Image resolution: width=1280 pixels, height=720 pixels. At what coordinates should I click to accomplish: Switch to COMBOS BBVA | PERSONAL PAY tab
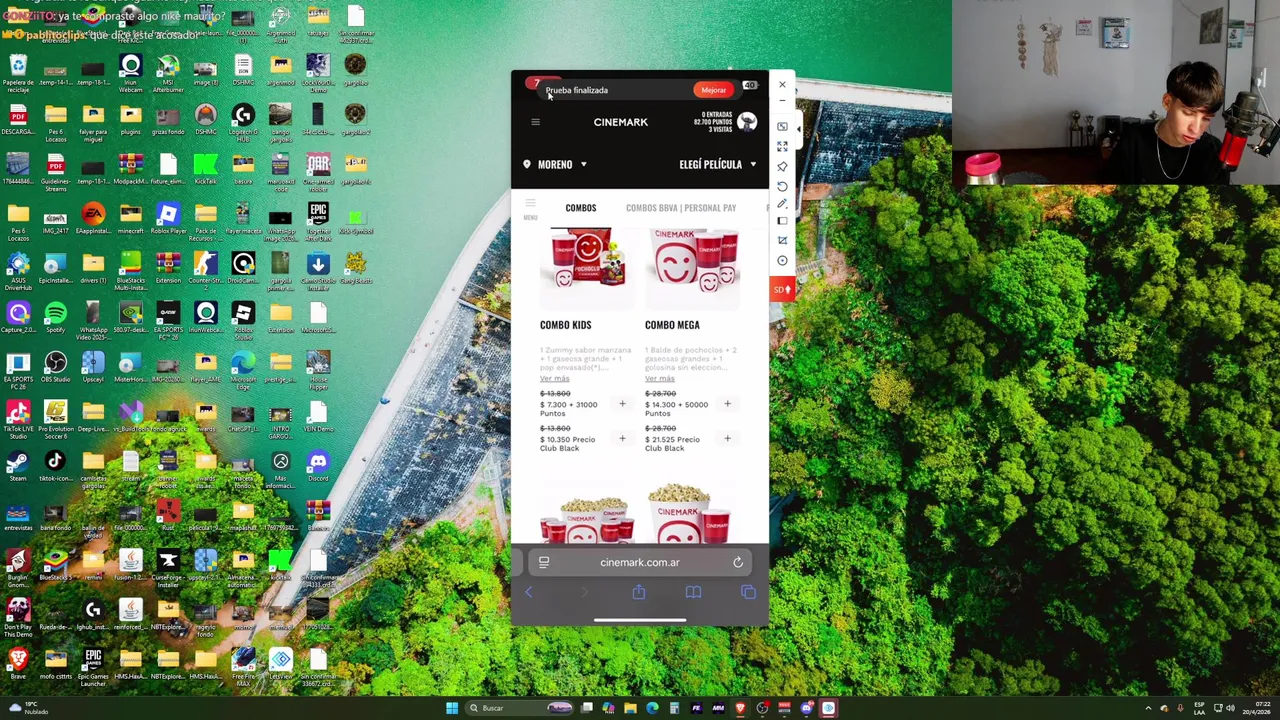681,208
